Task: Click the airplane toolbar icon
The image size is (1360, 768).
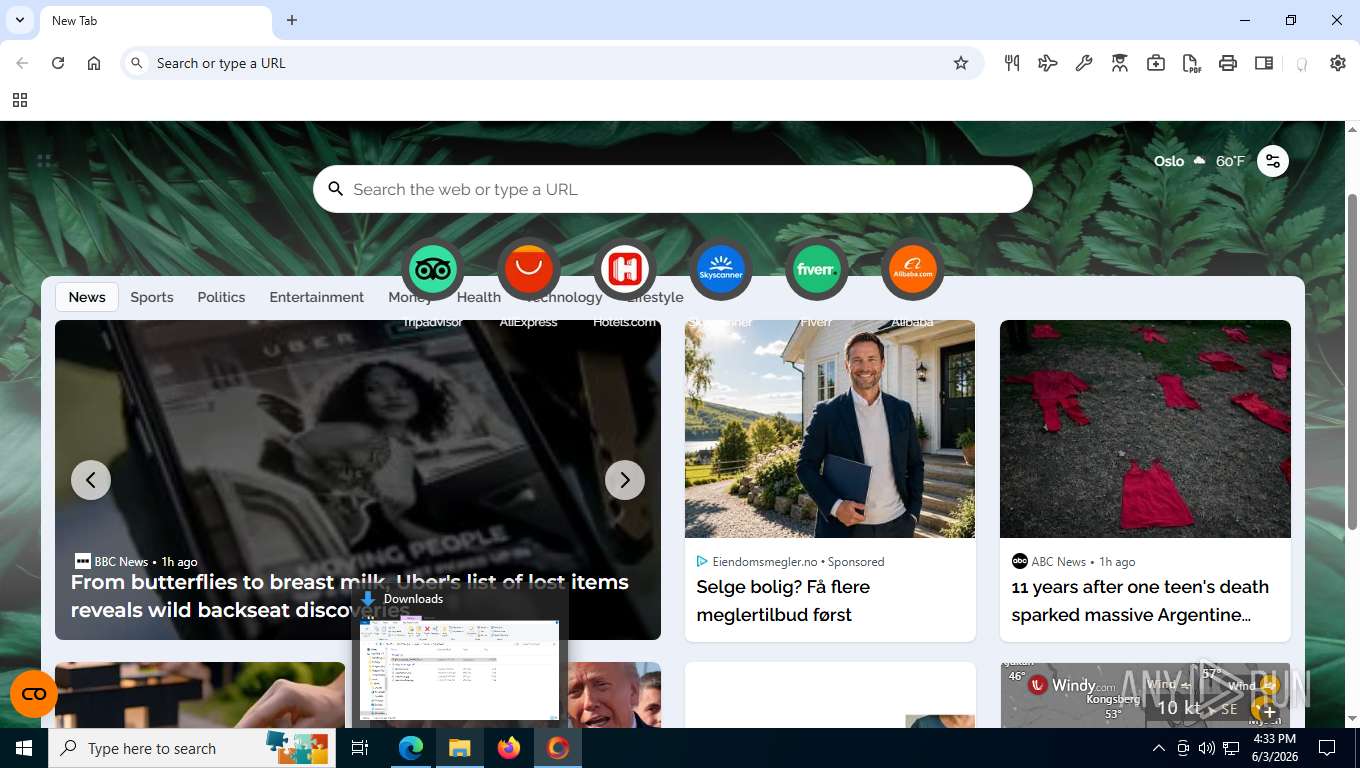Action: pyautogui.click(x=1048, y=63)
